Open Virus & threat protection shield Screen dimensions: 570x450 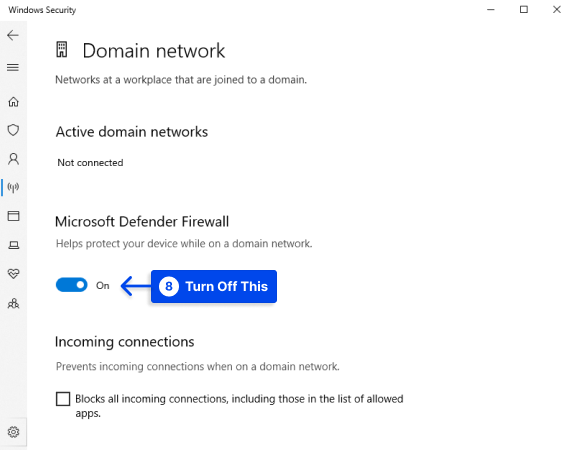(x=13, y=130)
